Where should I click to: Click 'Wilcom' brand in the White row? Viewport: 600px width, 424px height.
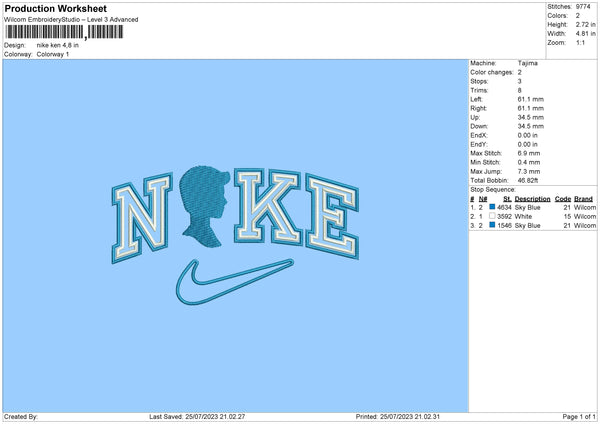tap(585, 217)
